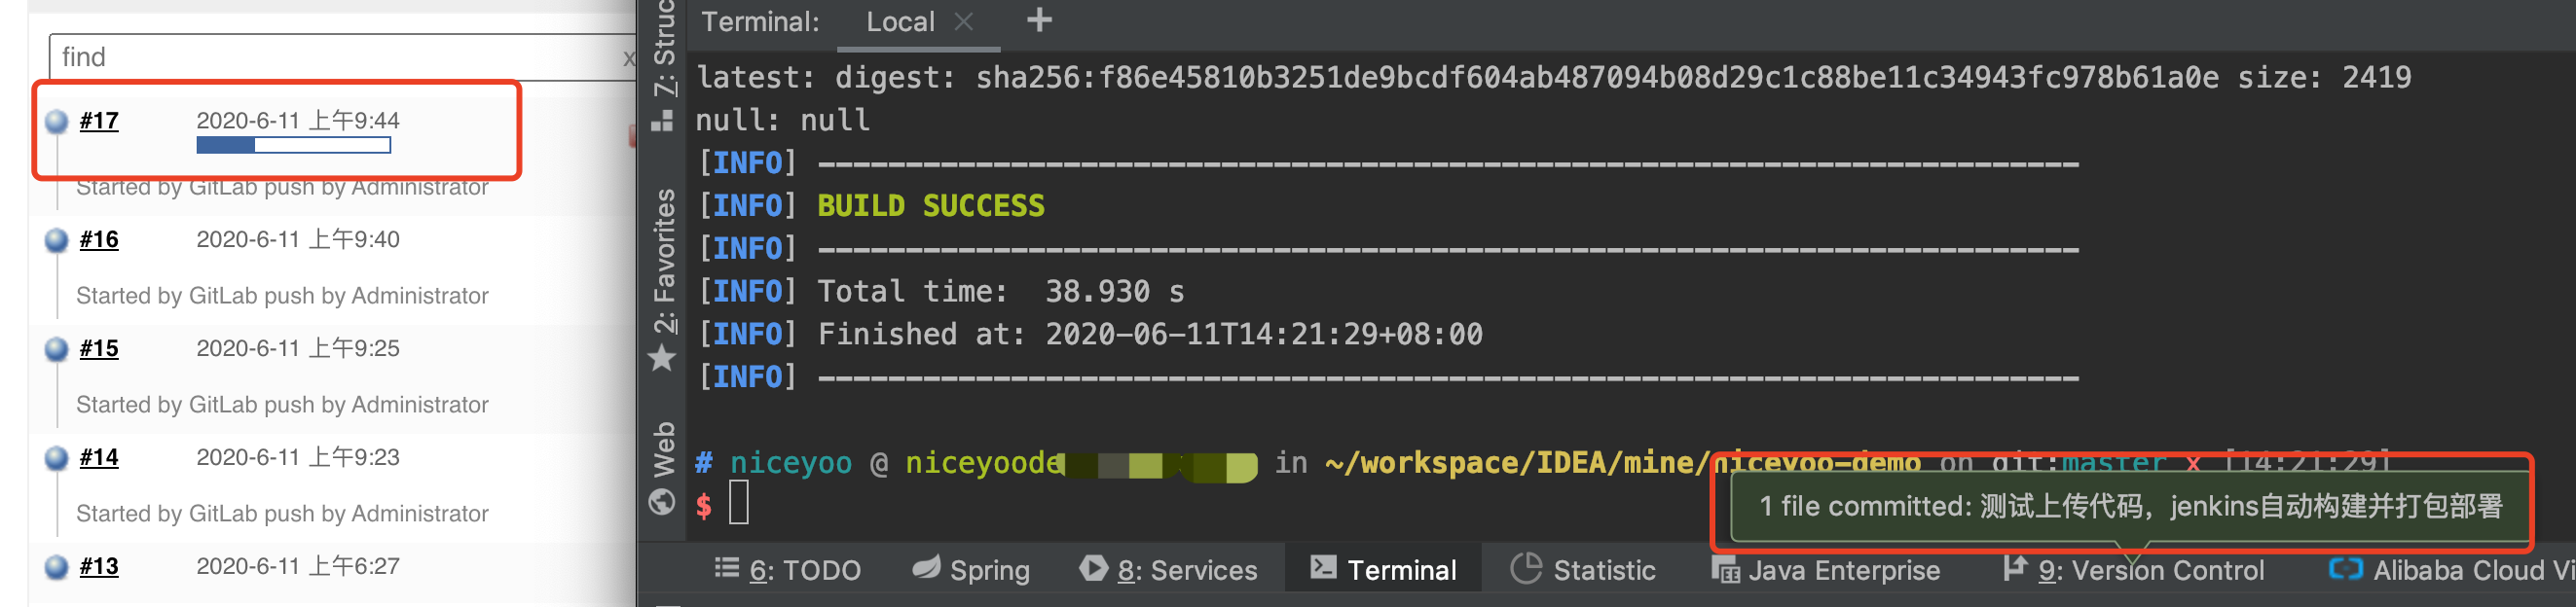Close the Local terminal tab
This screenshot has width=2576, height=607.
pos(963,21)
